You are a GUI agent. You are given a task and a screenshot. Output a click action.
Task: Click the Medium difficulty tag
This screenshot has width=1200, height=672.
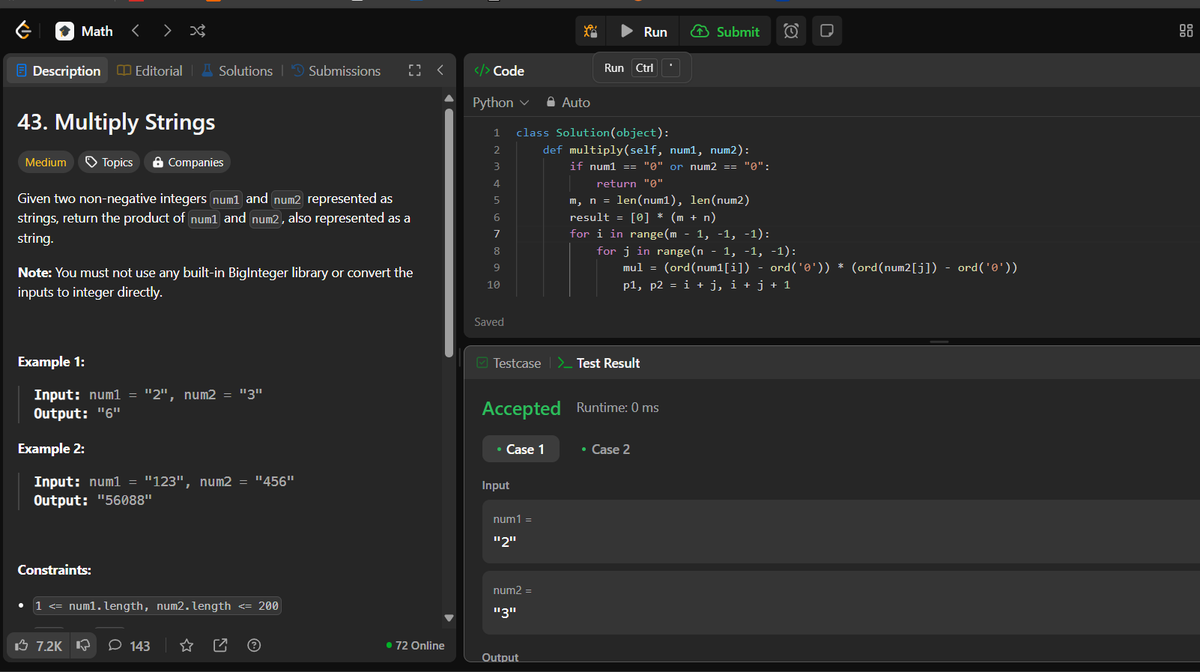(45, 162)
